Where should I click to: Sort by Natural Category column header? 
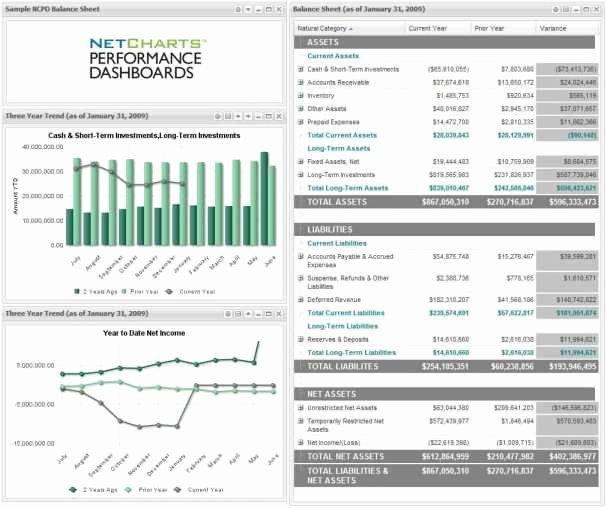click(350, 28)
